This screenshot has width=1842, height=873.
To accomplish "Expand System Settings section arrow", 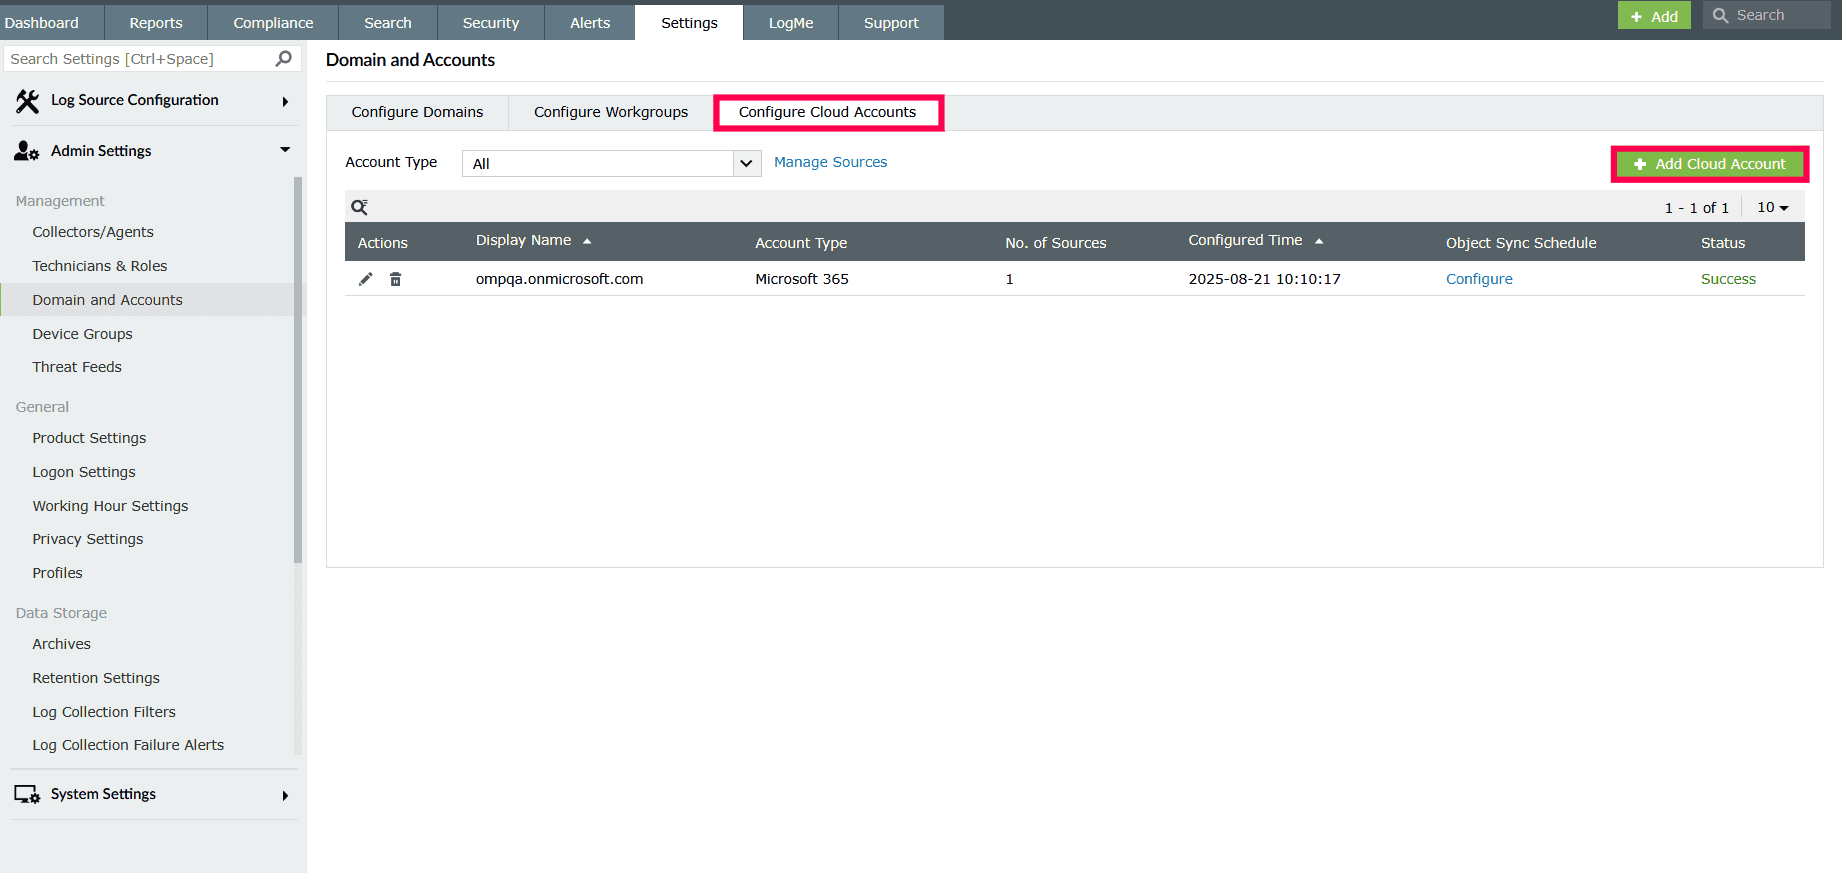I will coord(285,796).
